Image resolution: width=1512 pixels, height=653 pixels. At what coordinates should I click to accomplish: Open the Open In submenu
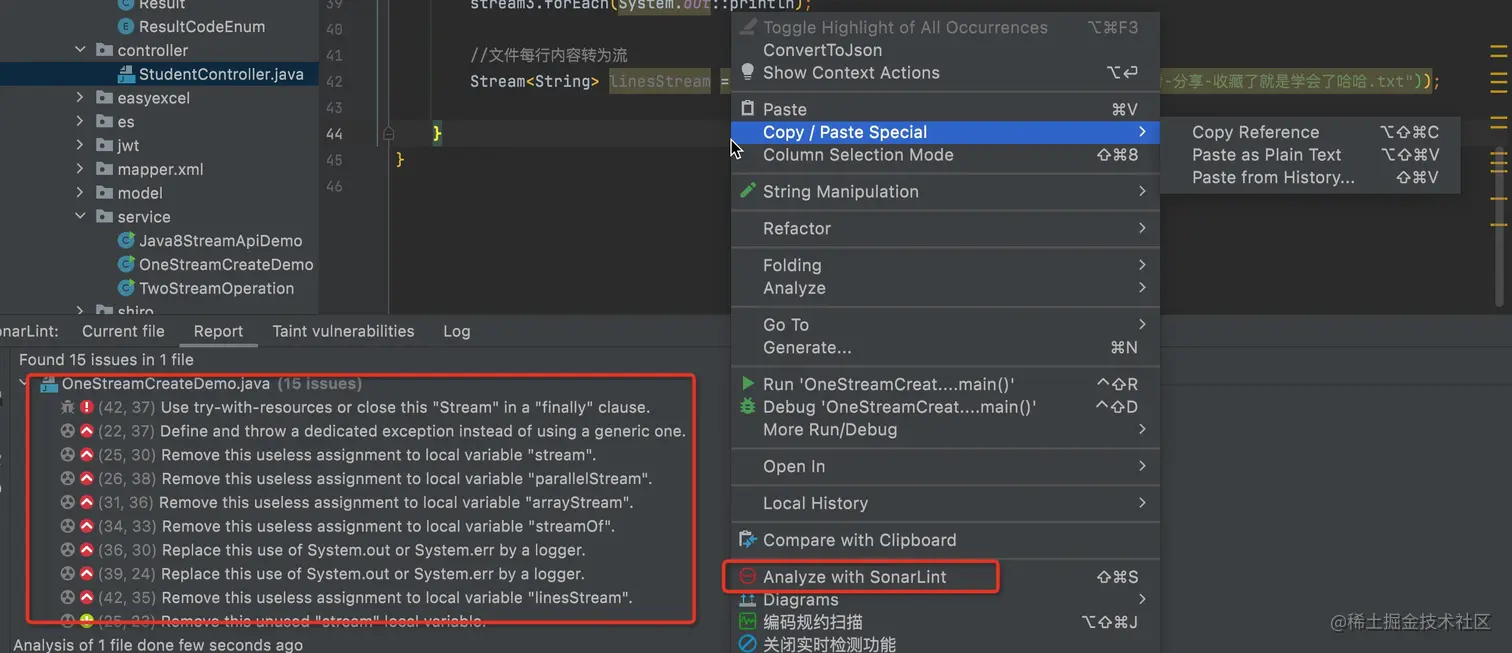click(x=945, y=467)
